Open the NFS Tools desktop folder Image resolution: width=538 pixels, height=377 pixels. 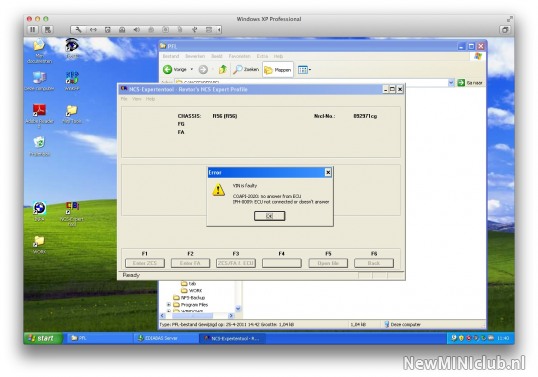tap(72, 114)
